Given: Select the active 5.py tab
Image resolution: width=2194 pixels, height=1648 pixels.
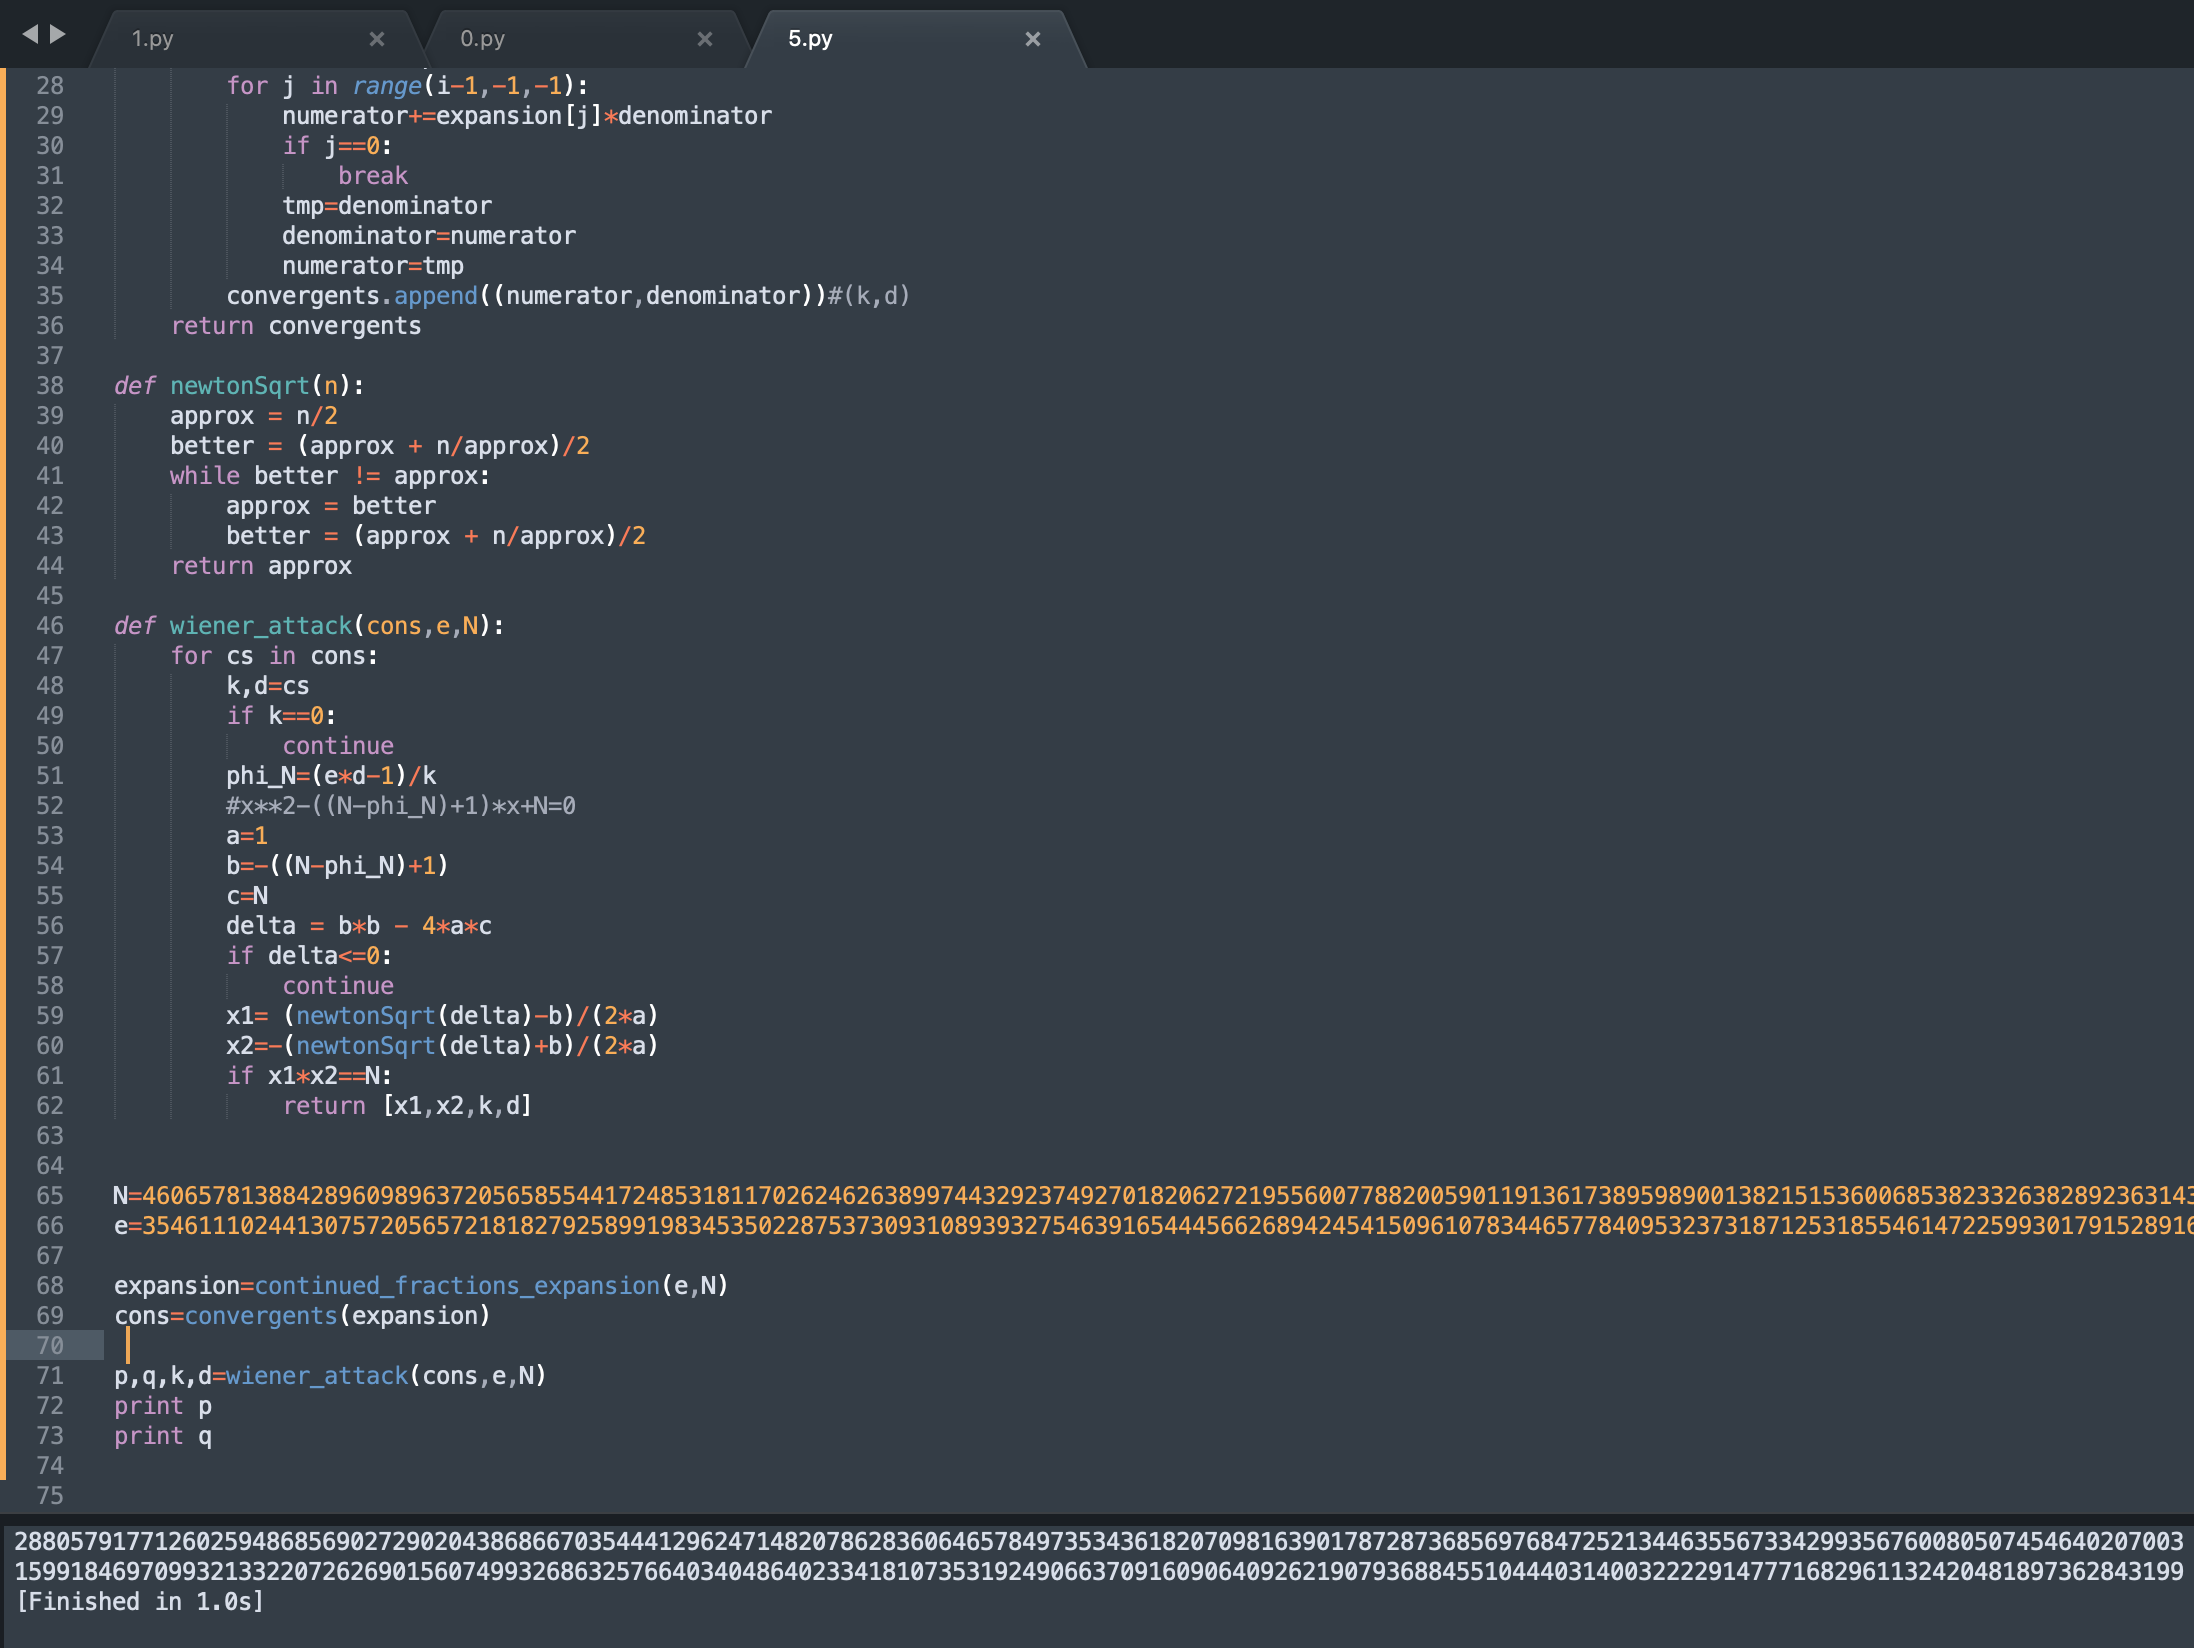Looking at the screenshot, I should click(x=810, y=39).
